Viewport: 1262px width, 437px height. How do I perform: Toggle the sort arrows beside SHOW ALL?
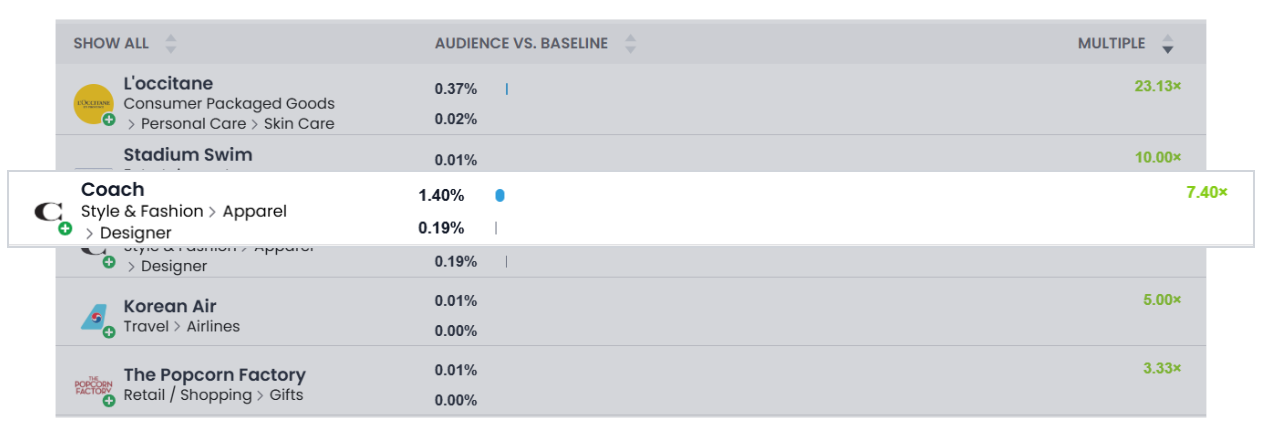[x=171, y=44]
